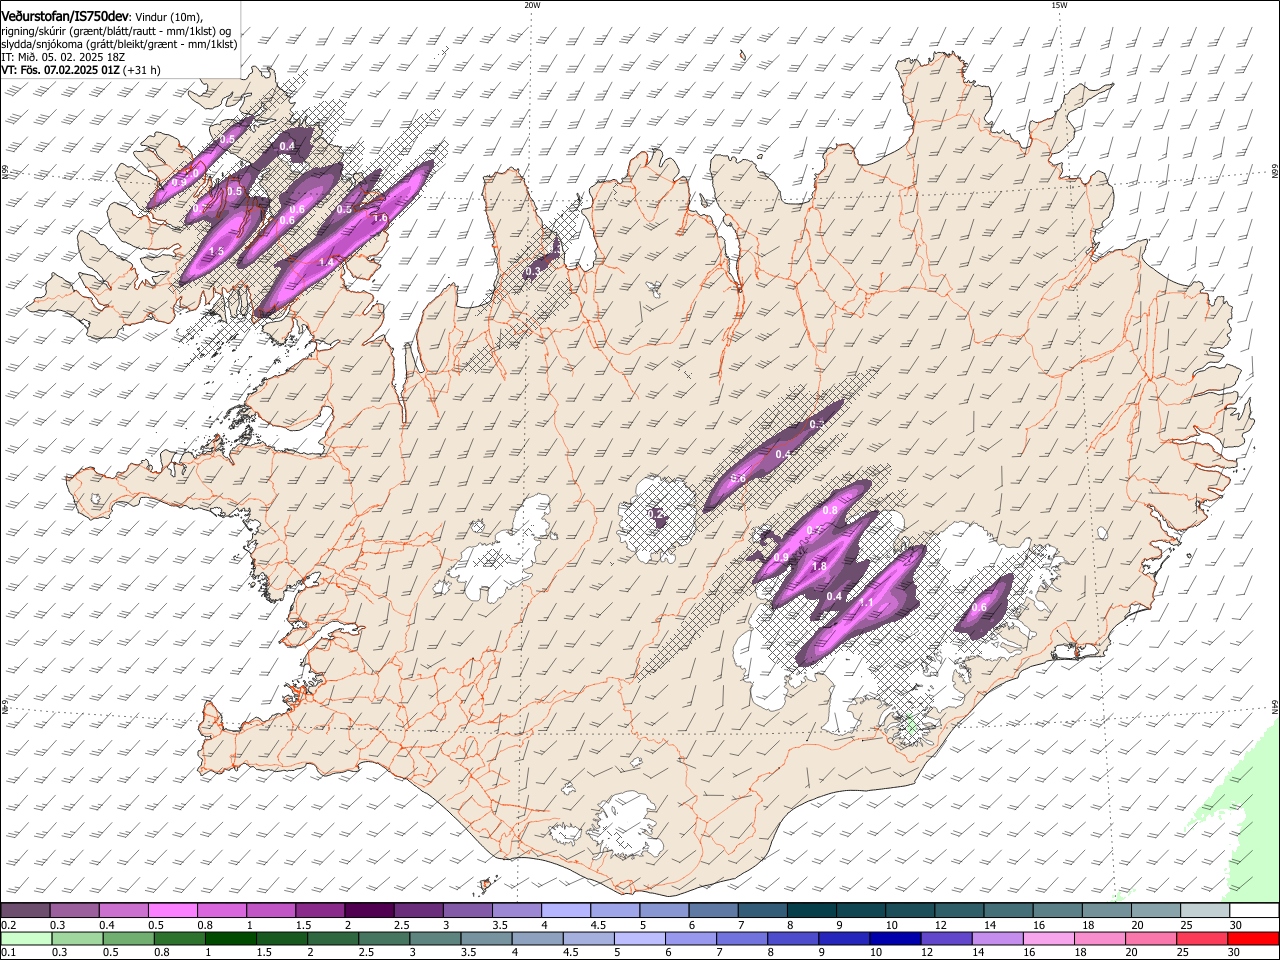Screen dimensions: 1280x960
Task: Click the 1.5 snowfall value on map
Action: [216, 252]
